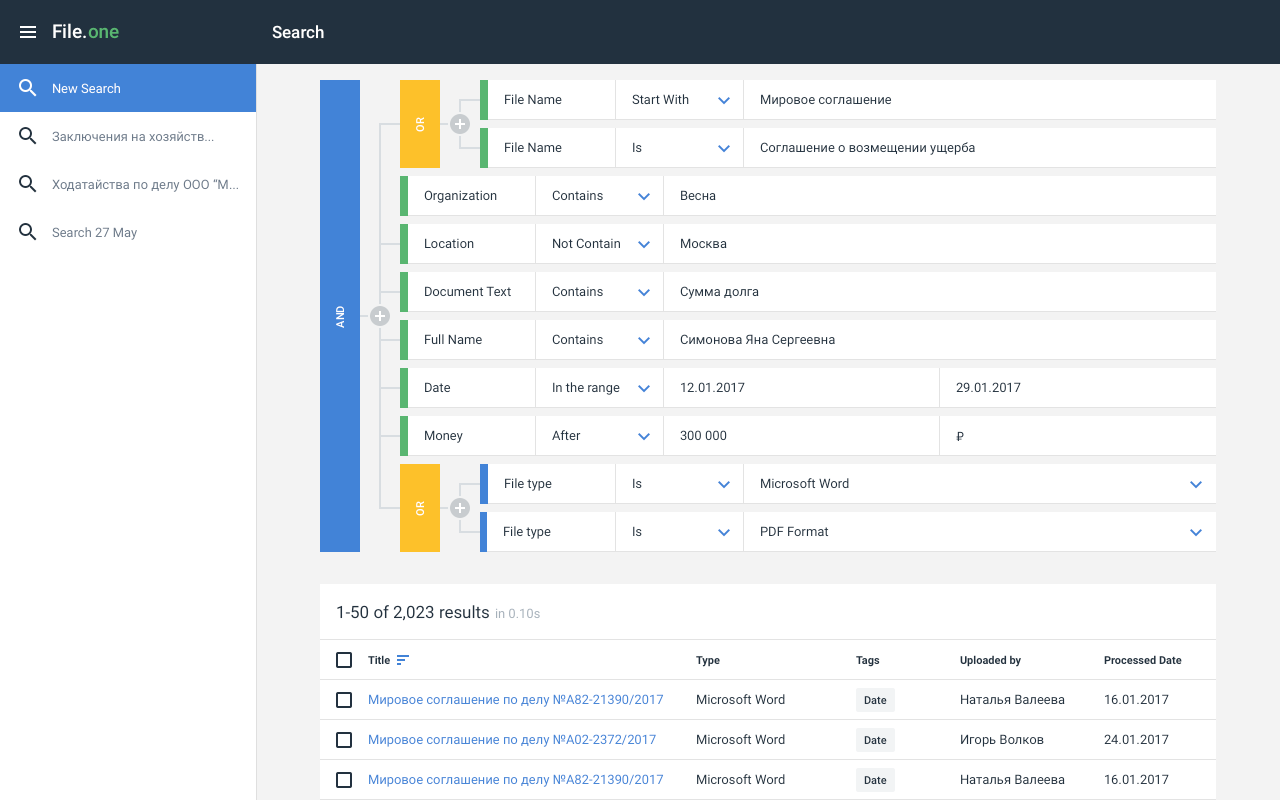Check the box for document №A02-2372/2017

click(x=344, y=740)
